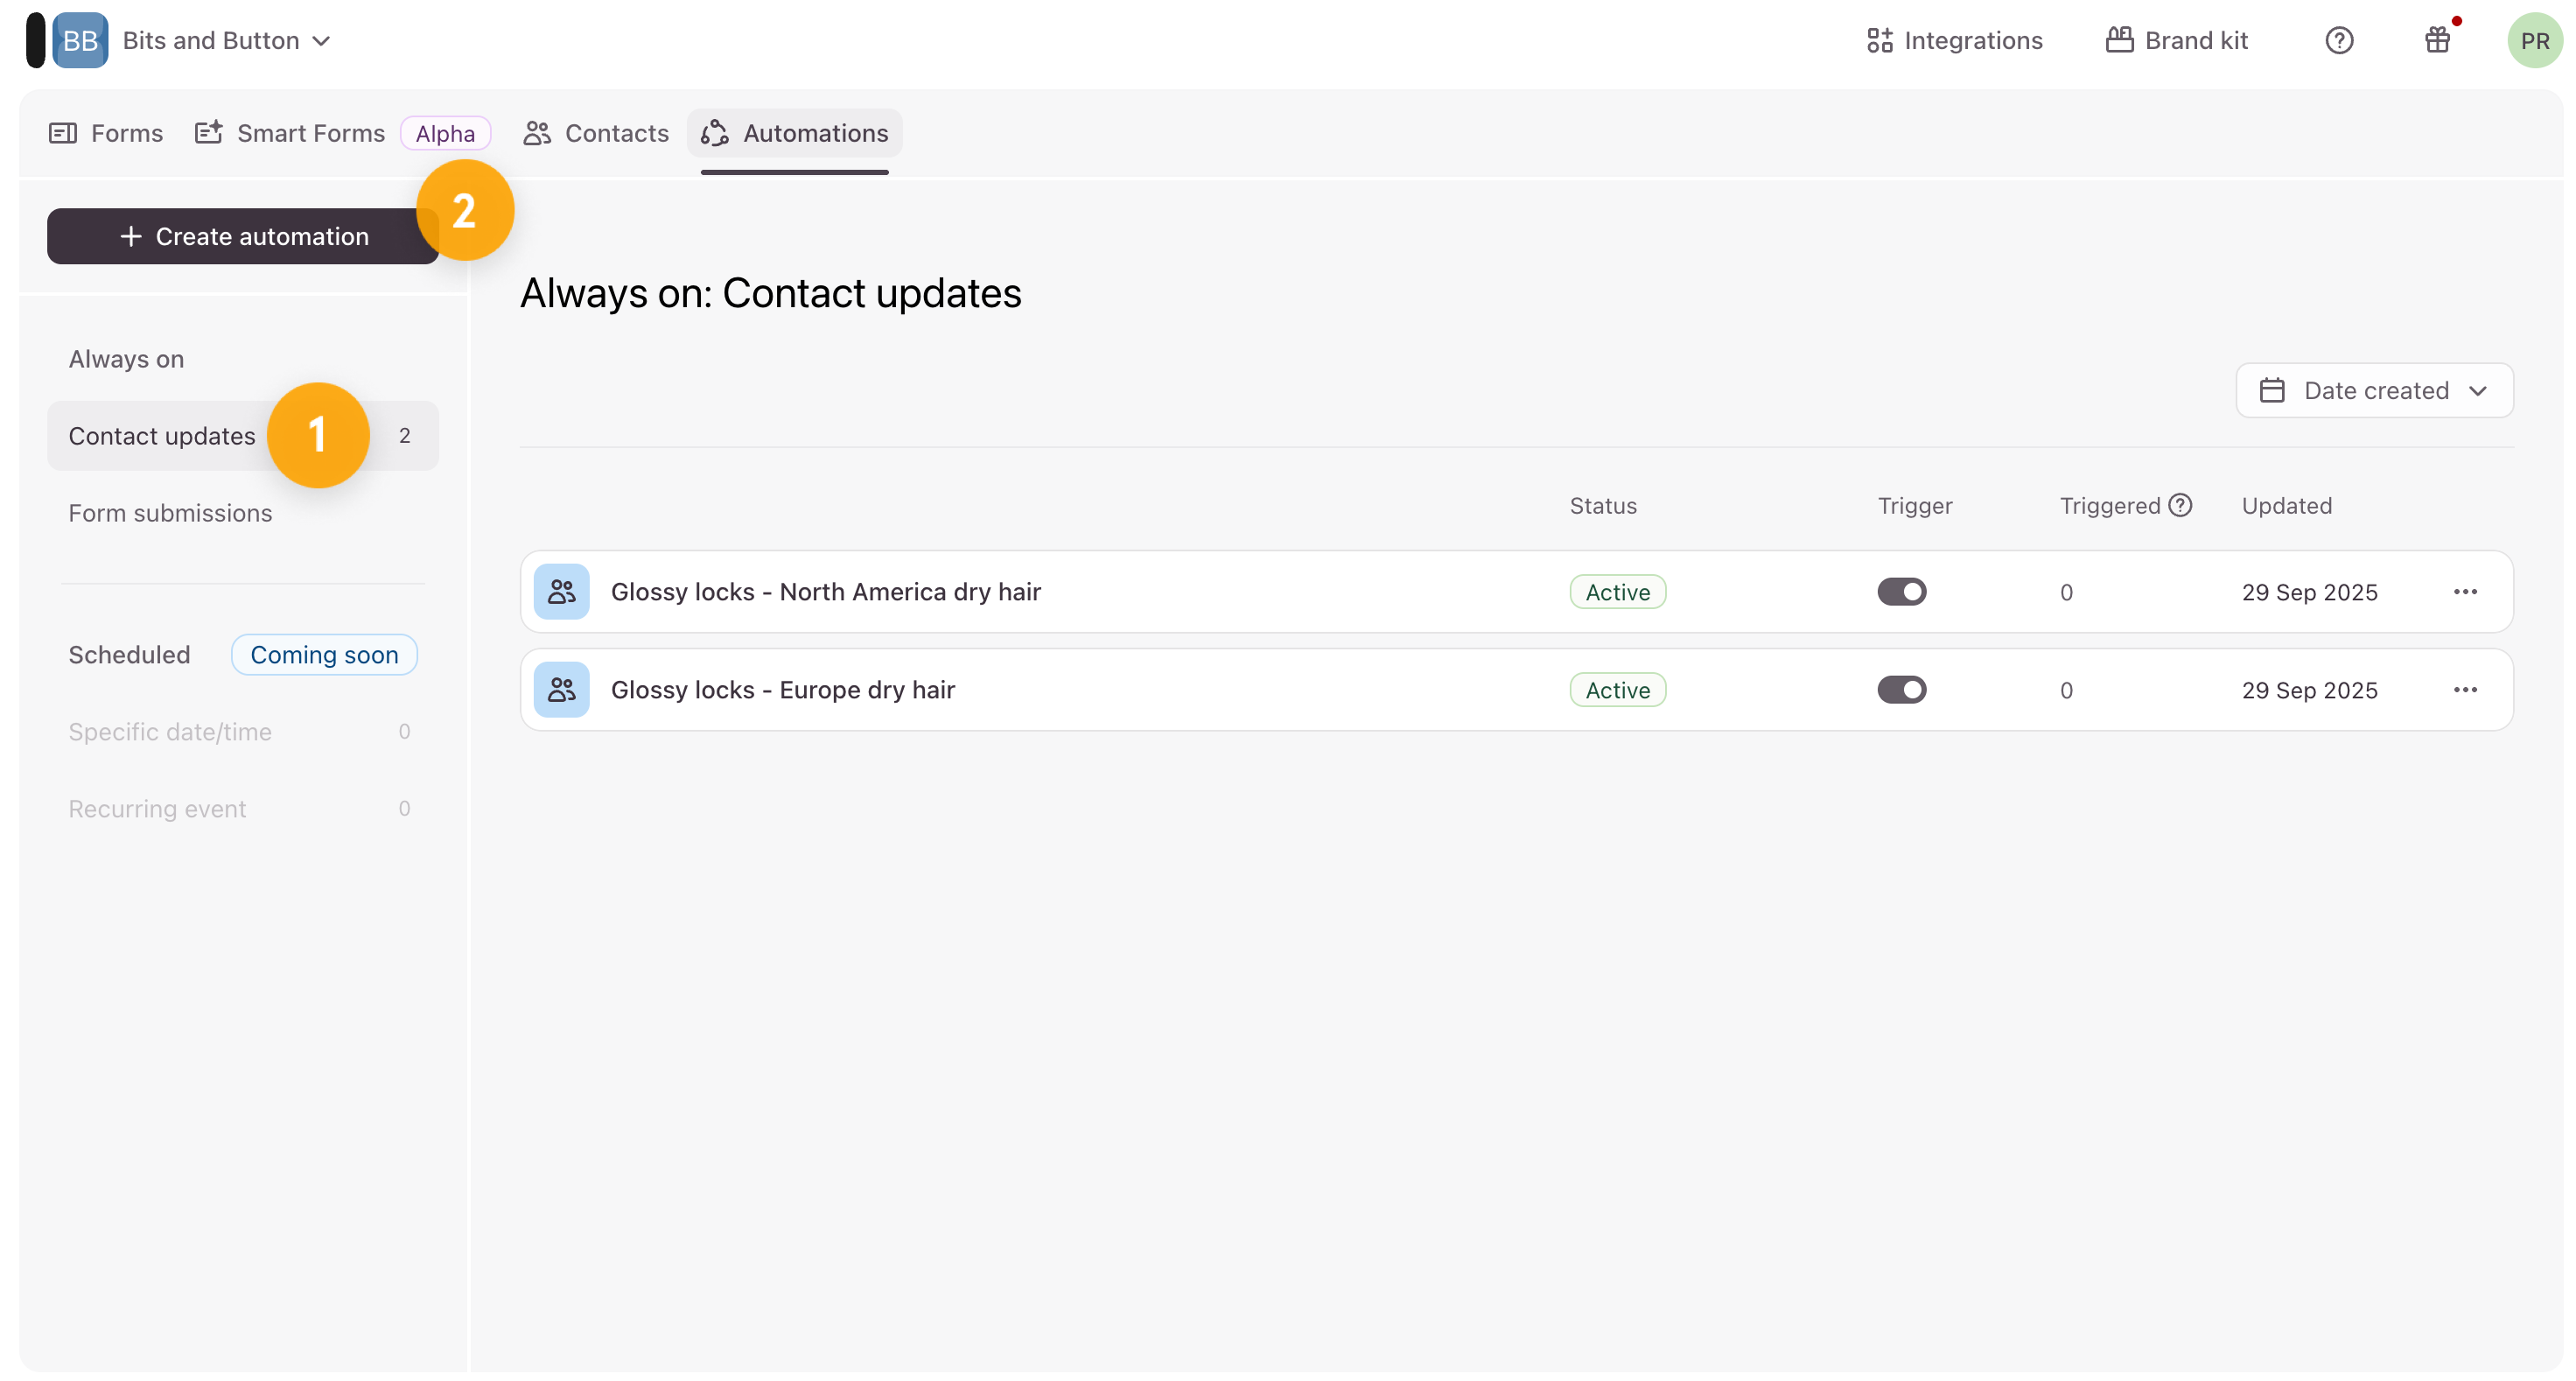Viewport: 2576px width, 1381px height.
Task: Open the Integrations link
Action: [x=1954, y=40]
